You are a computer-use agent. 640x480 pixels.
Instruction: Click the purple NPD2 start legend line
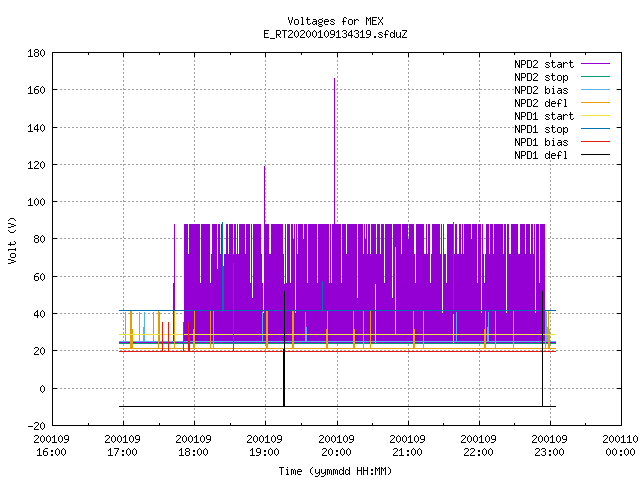(x=596, y=64)
